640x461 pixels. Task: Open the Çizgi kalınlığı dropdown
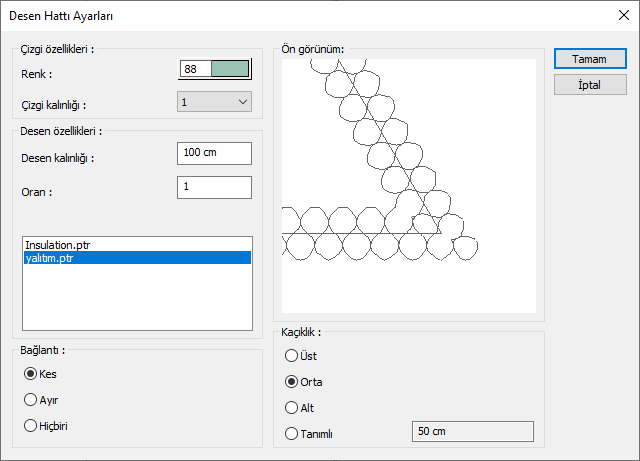click(x=214, y=101)
